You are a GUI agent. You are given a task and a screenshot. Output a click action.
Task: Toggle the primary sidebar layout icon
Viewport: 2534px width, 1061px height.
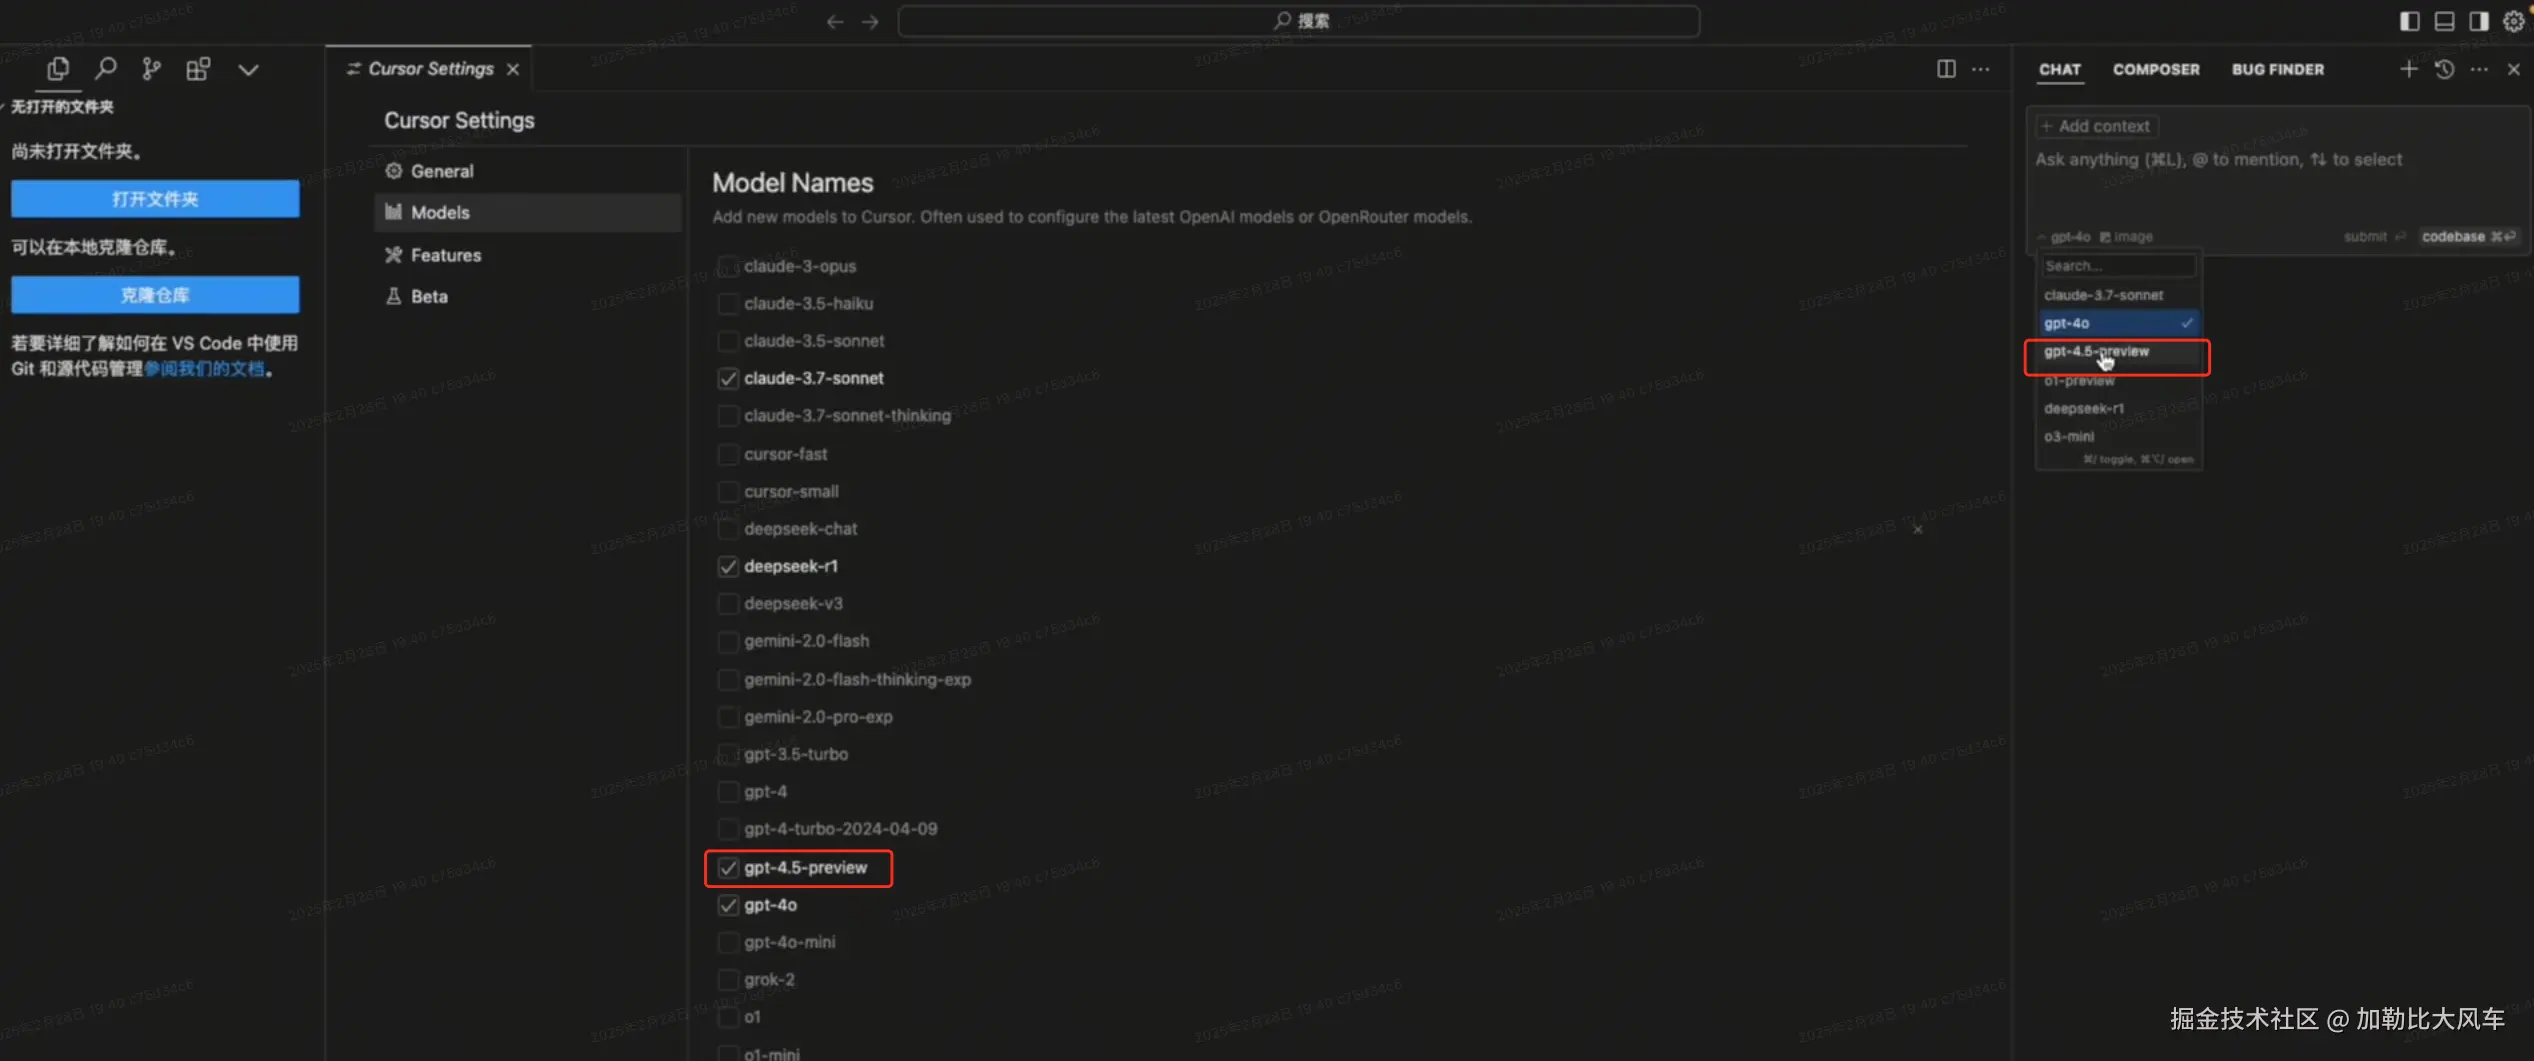click(x=2409, y=21)
